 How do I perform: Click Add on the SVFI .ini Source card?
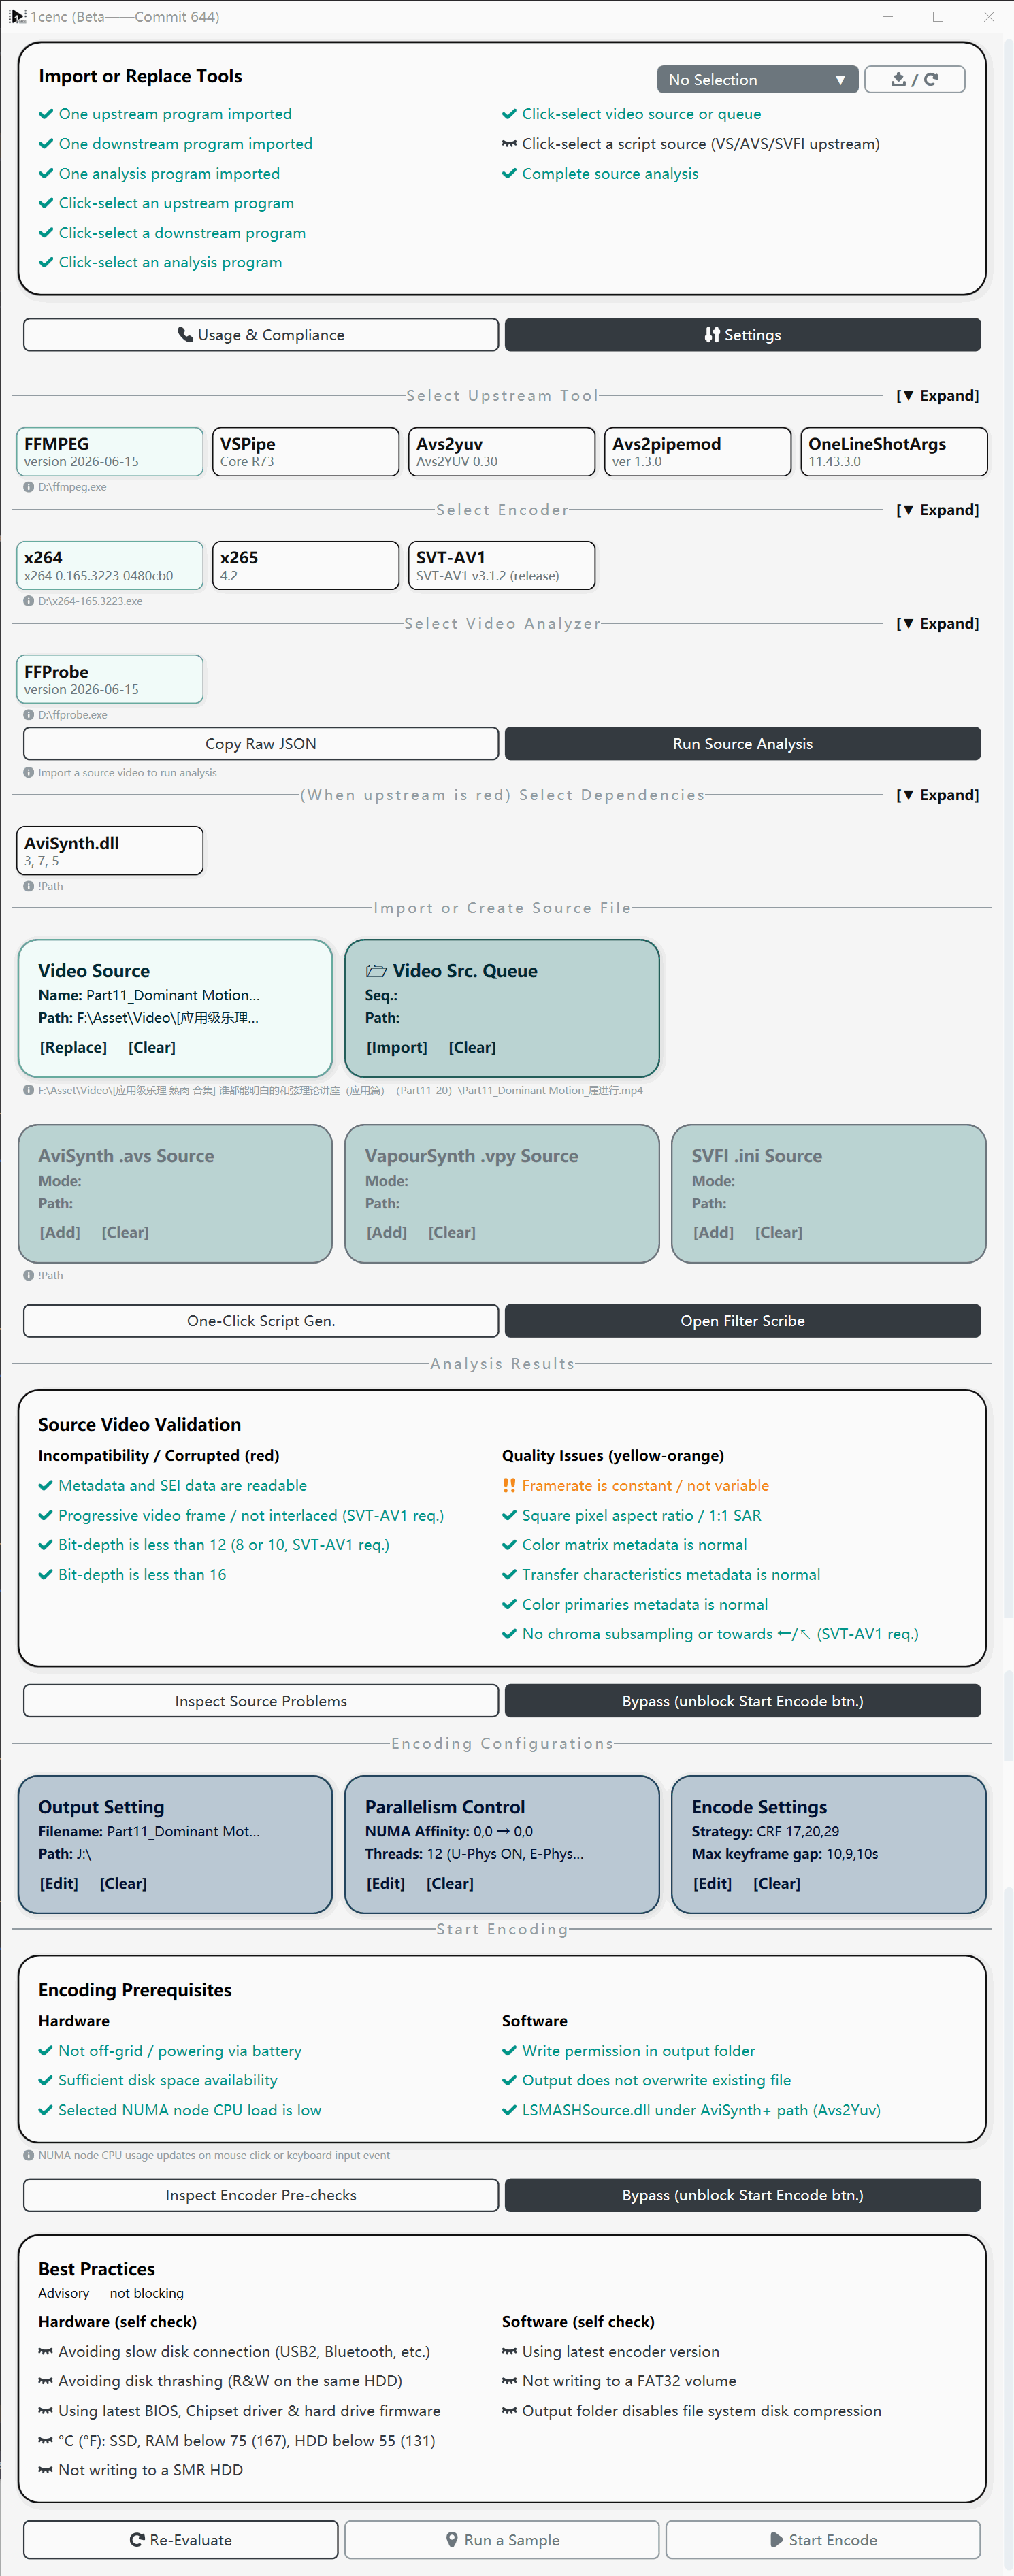click(x=714, y=1233)
